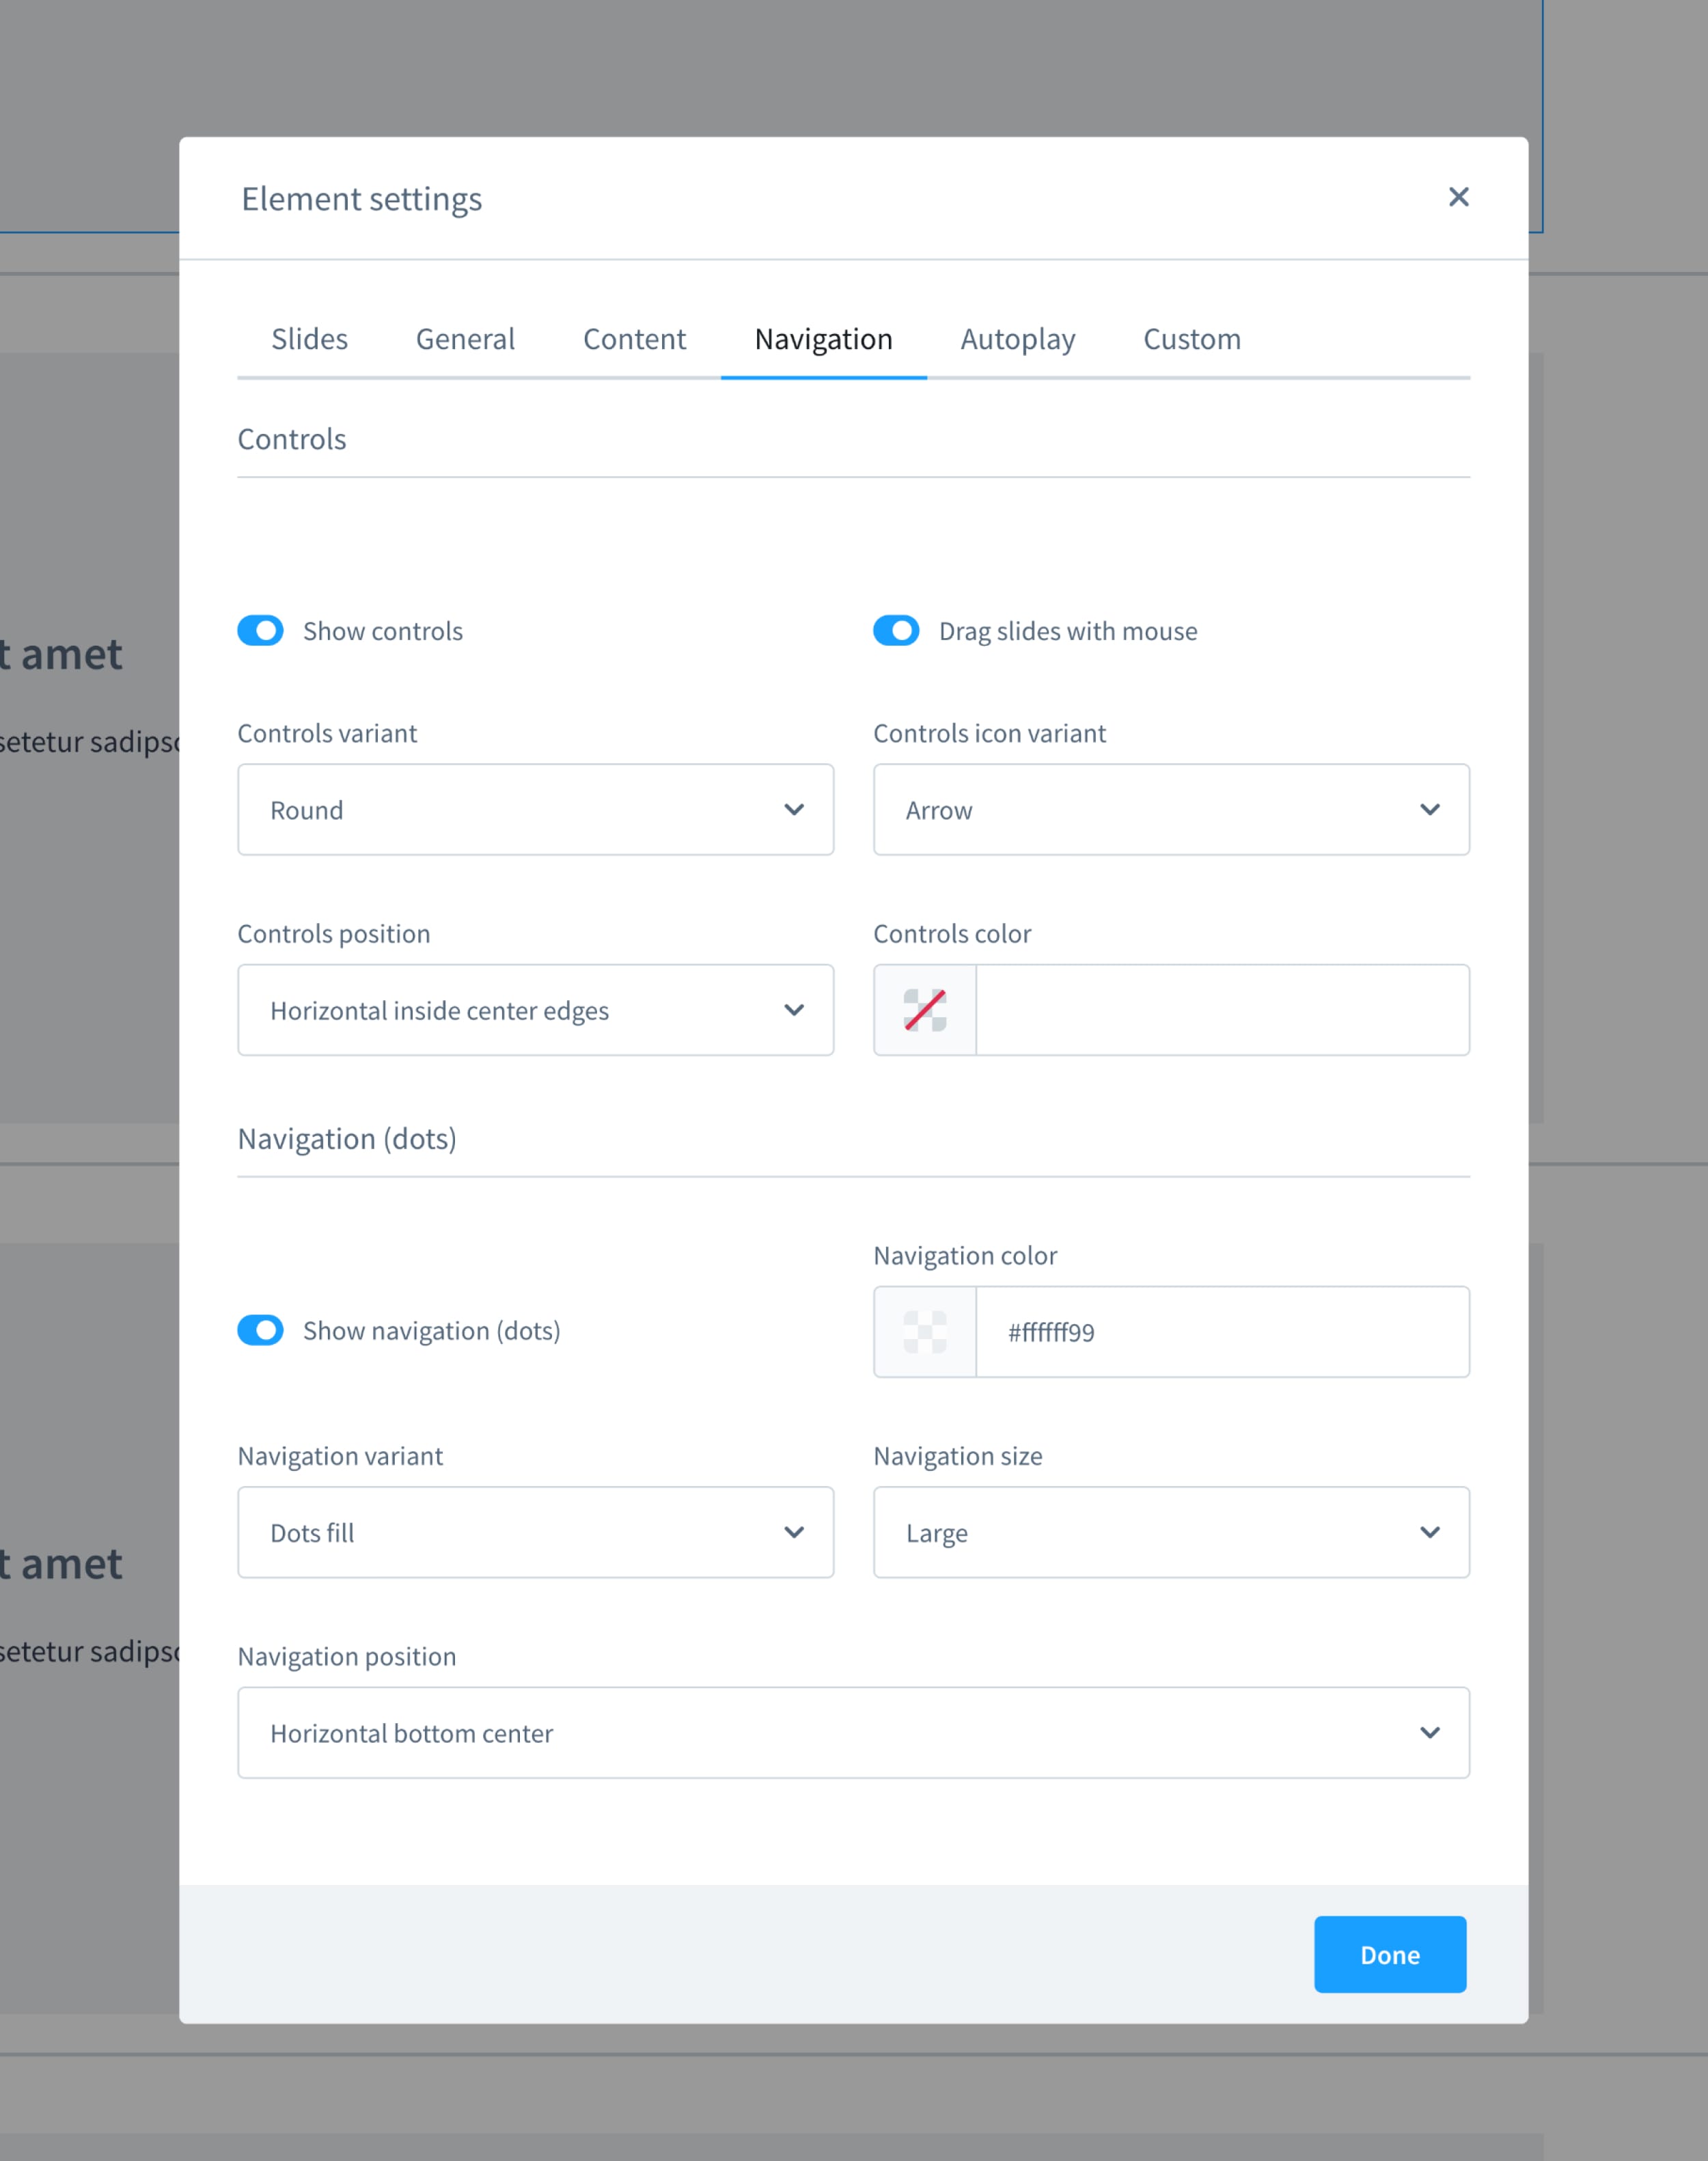This screenshot has height=2161, width=1708.
Task: Disable Drag slides with mouse switch
Action: pyautogui.click(x=896, y=631)
